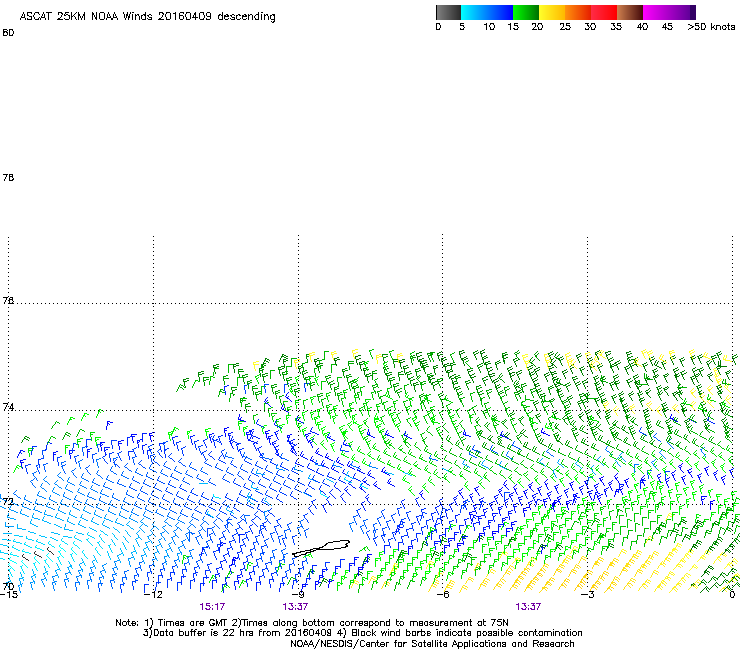The width and height of the screenshot is (740, 650).
Task: Click the '25' label on the color scale
Action: click(x=565, y=27)
